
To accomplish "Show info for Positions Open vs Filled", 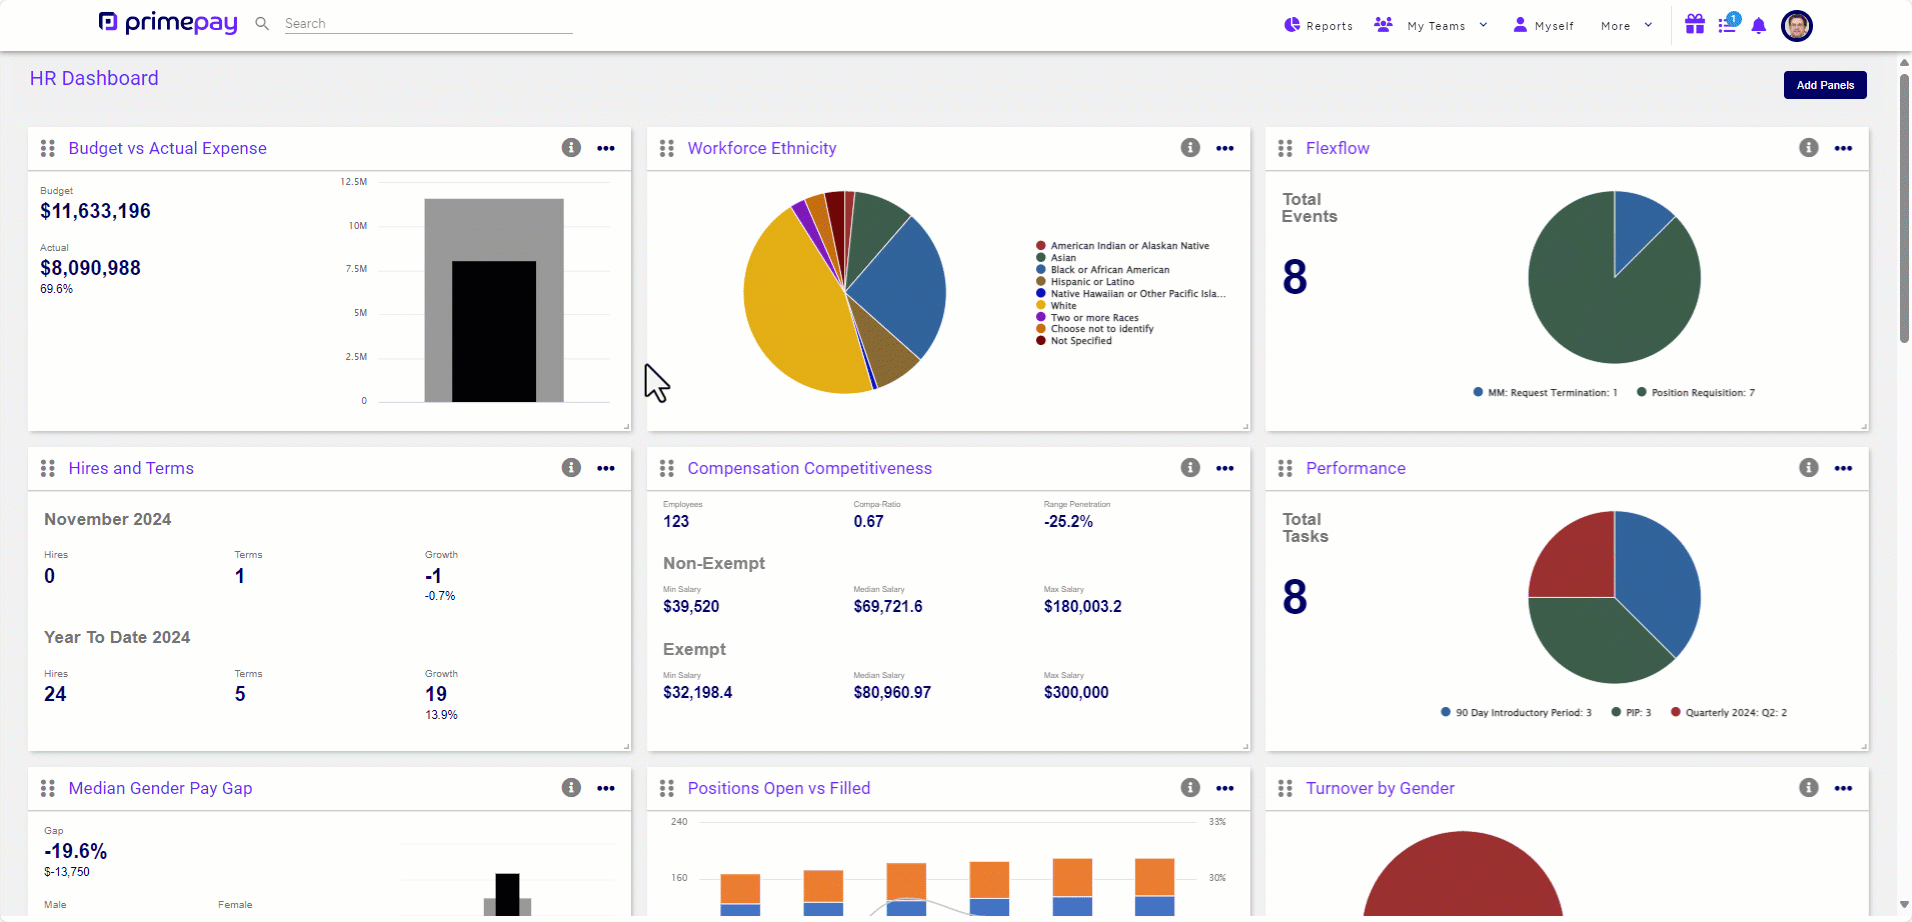I will [x=1190, y=788].
